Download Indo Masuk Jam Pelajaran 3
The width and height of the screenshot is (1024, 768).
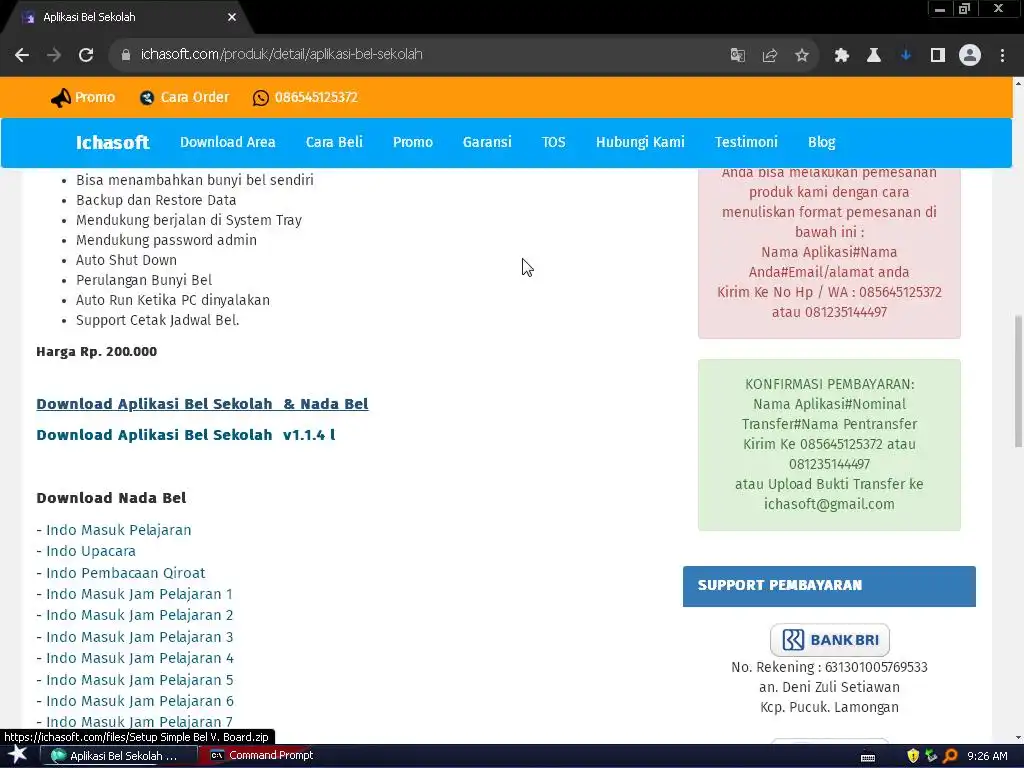pos(140,637)
